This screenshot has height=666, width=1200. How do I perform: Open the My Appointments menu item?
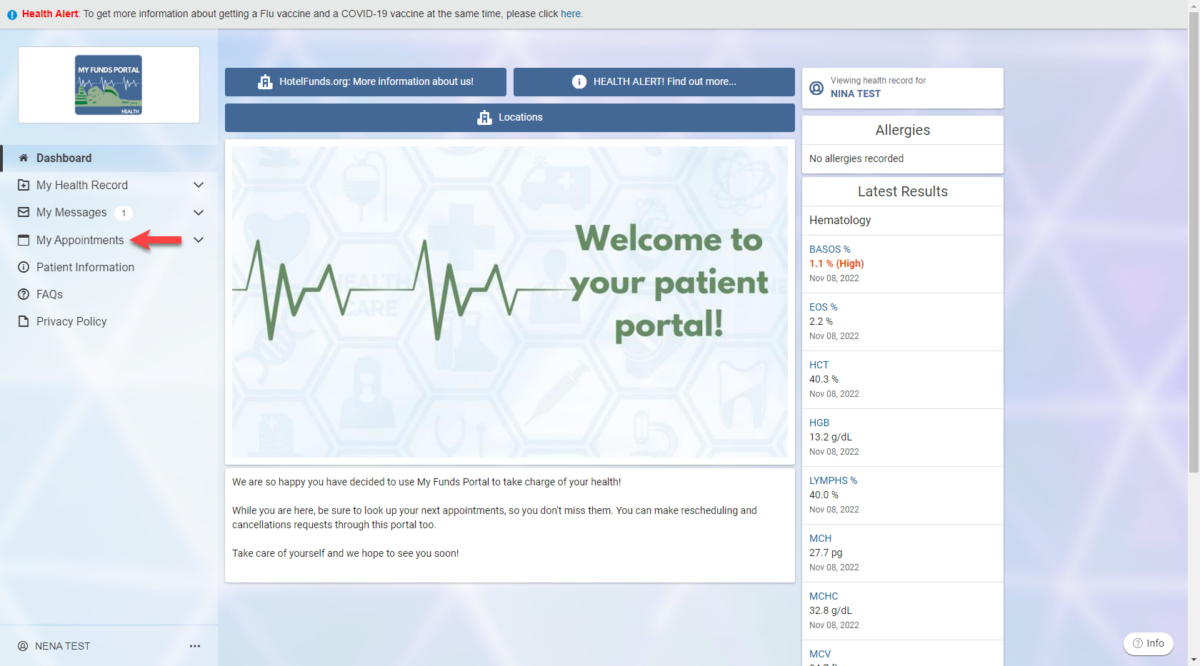click(x=80, y=240)
